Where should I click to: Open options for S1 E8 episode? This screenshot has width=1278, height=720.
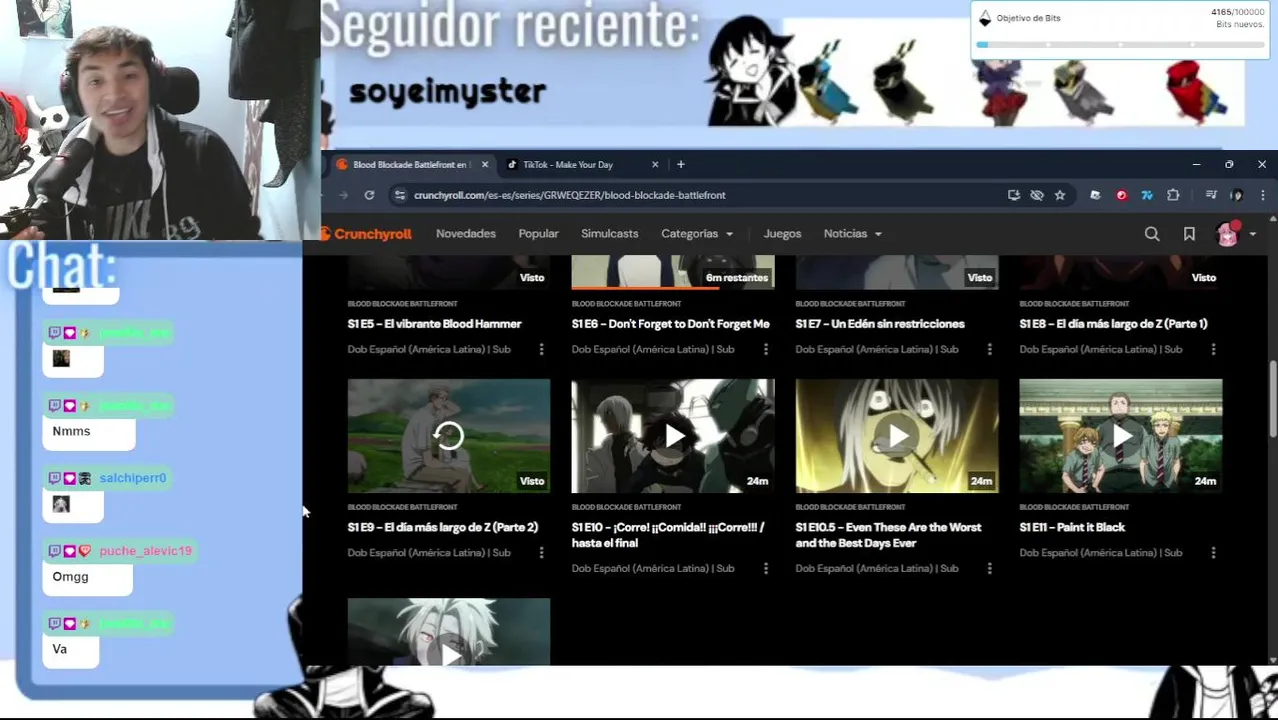click(x=1213, y=349)
